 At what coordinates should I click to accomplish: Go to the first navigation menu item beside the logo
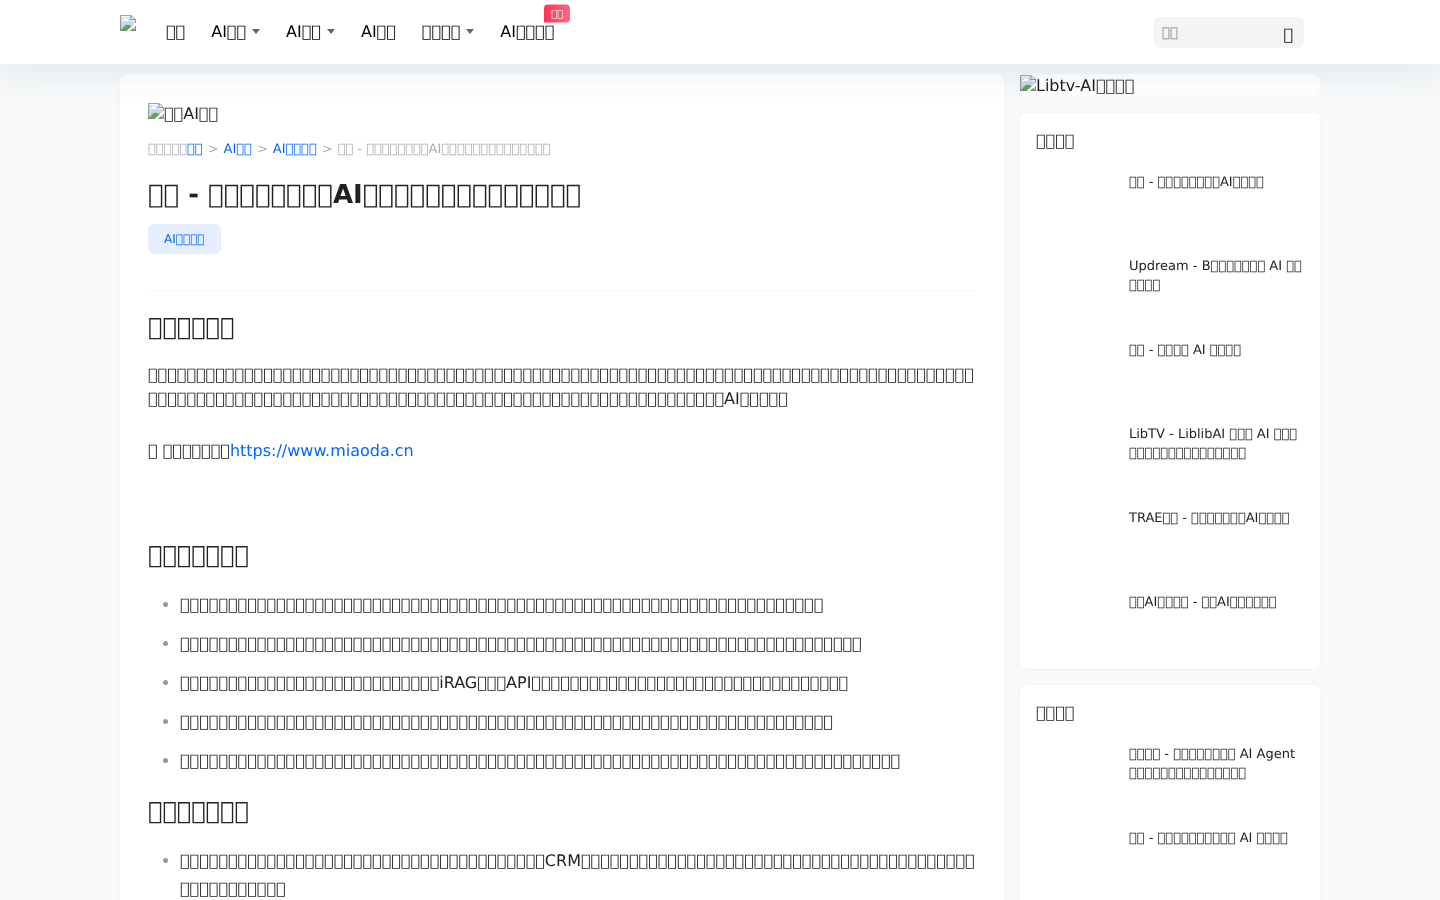[x=175, y=32]
